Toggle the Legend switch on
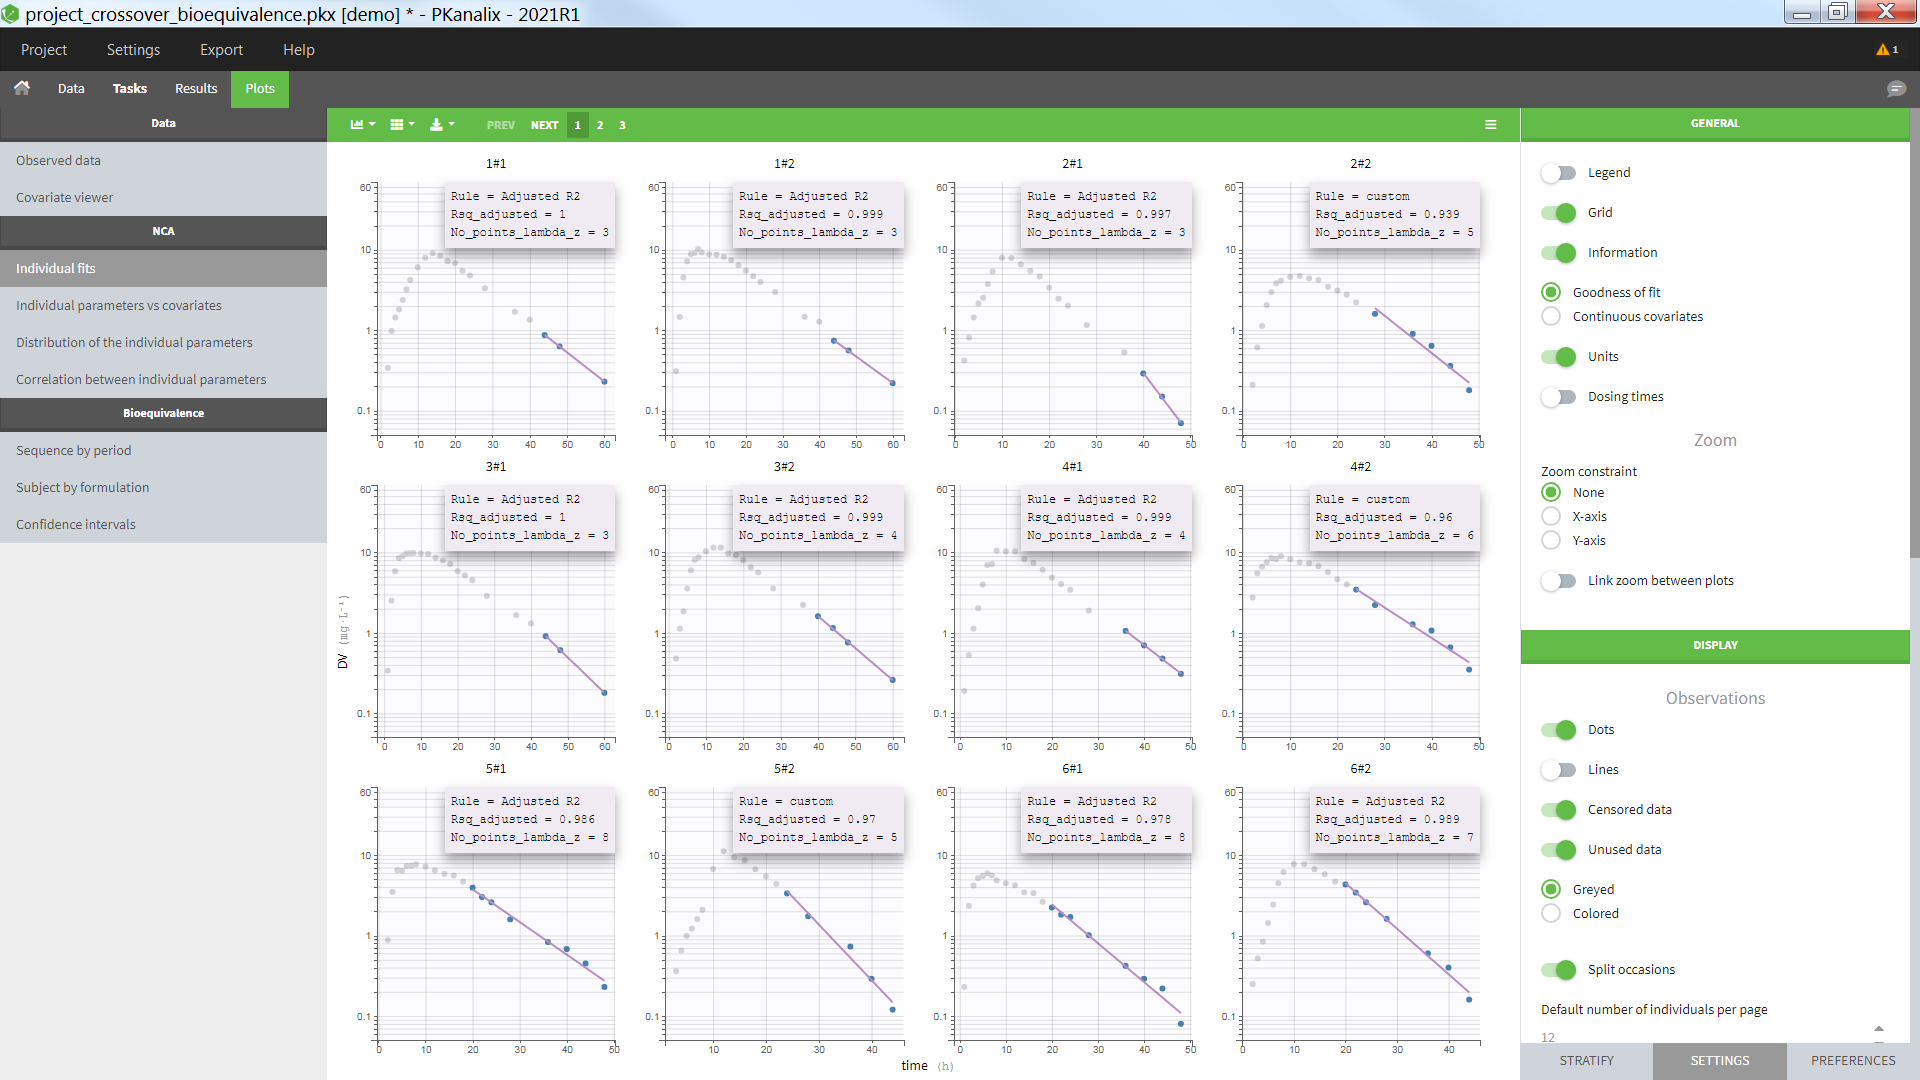1920x1080 pixels. 1558,173
